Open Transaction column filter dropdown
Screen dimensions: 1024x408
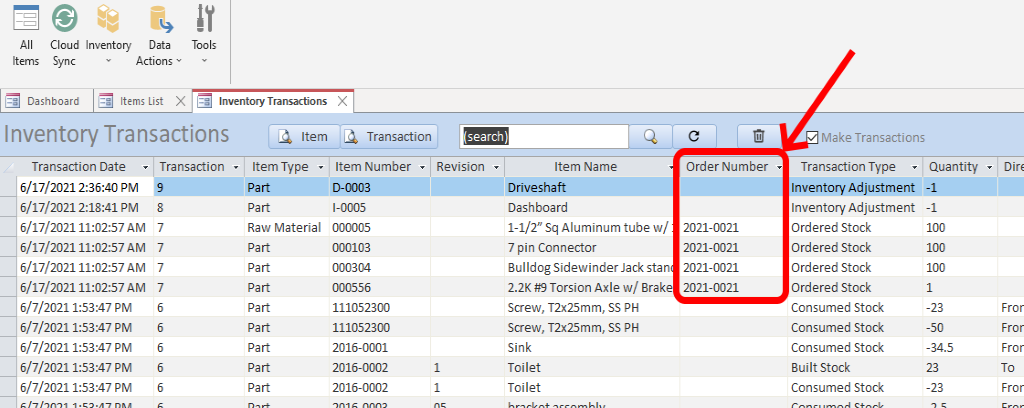coord(236,167)
